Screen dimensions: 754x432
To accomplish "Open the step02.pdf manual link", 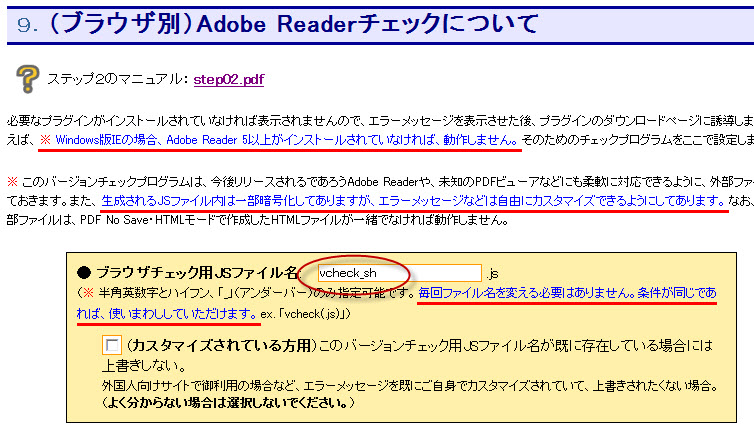I will point(228,79).
